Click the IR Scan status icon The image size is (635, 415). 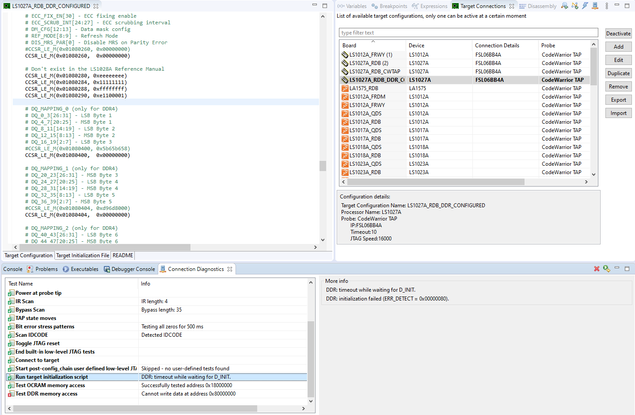point(11,302)
